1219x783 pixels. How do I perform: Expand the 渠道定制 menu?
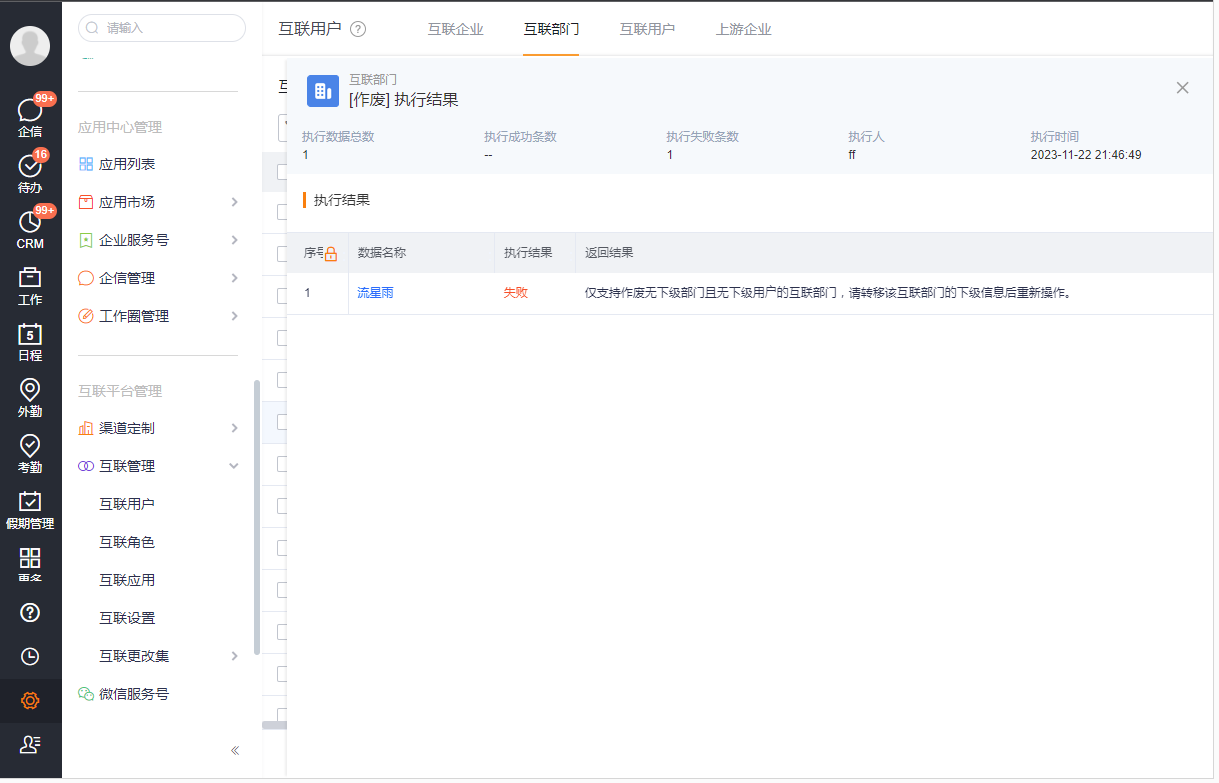(x=235, y=428)
